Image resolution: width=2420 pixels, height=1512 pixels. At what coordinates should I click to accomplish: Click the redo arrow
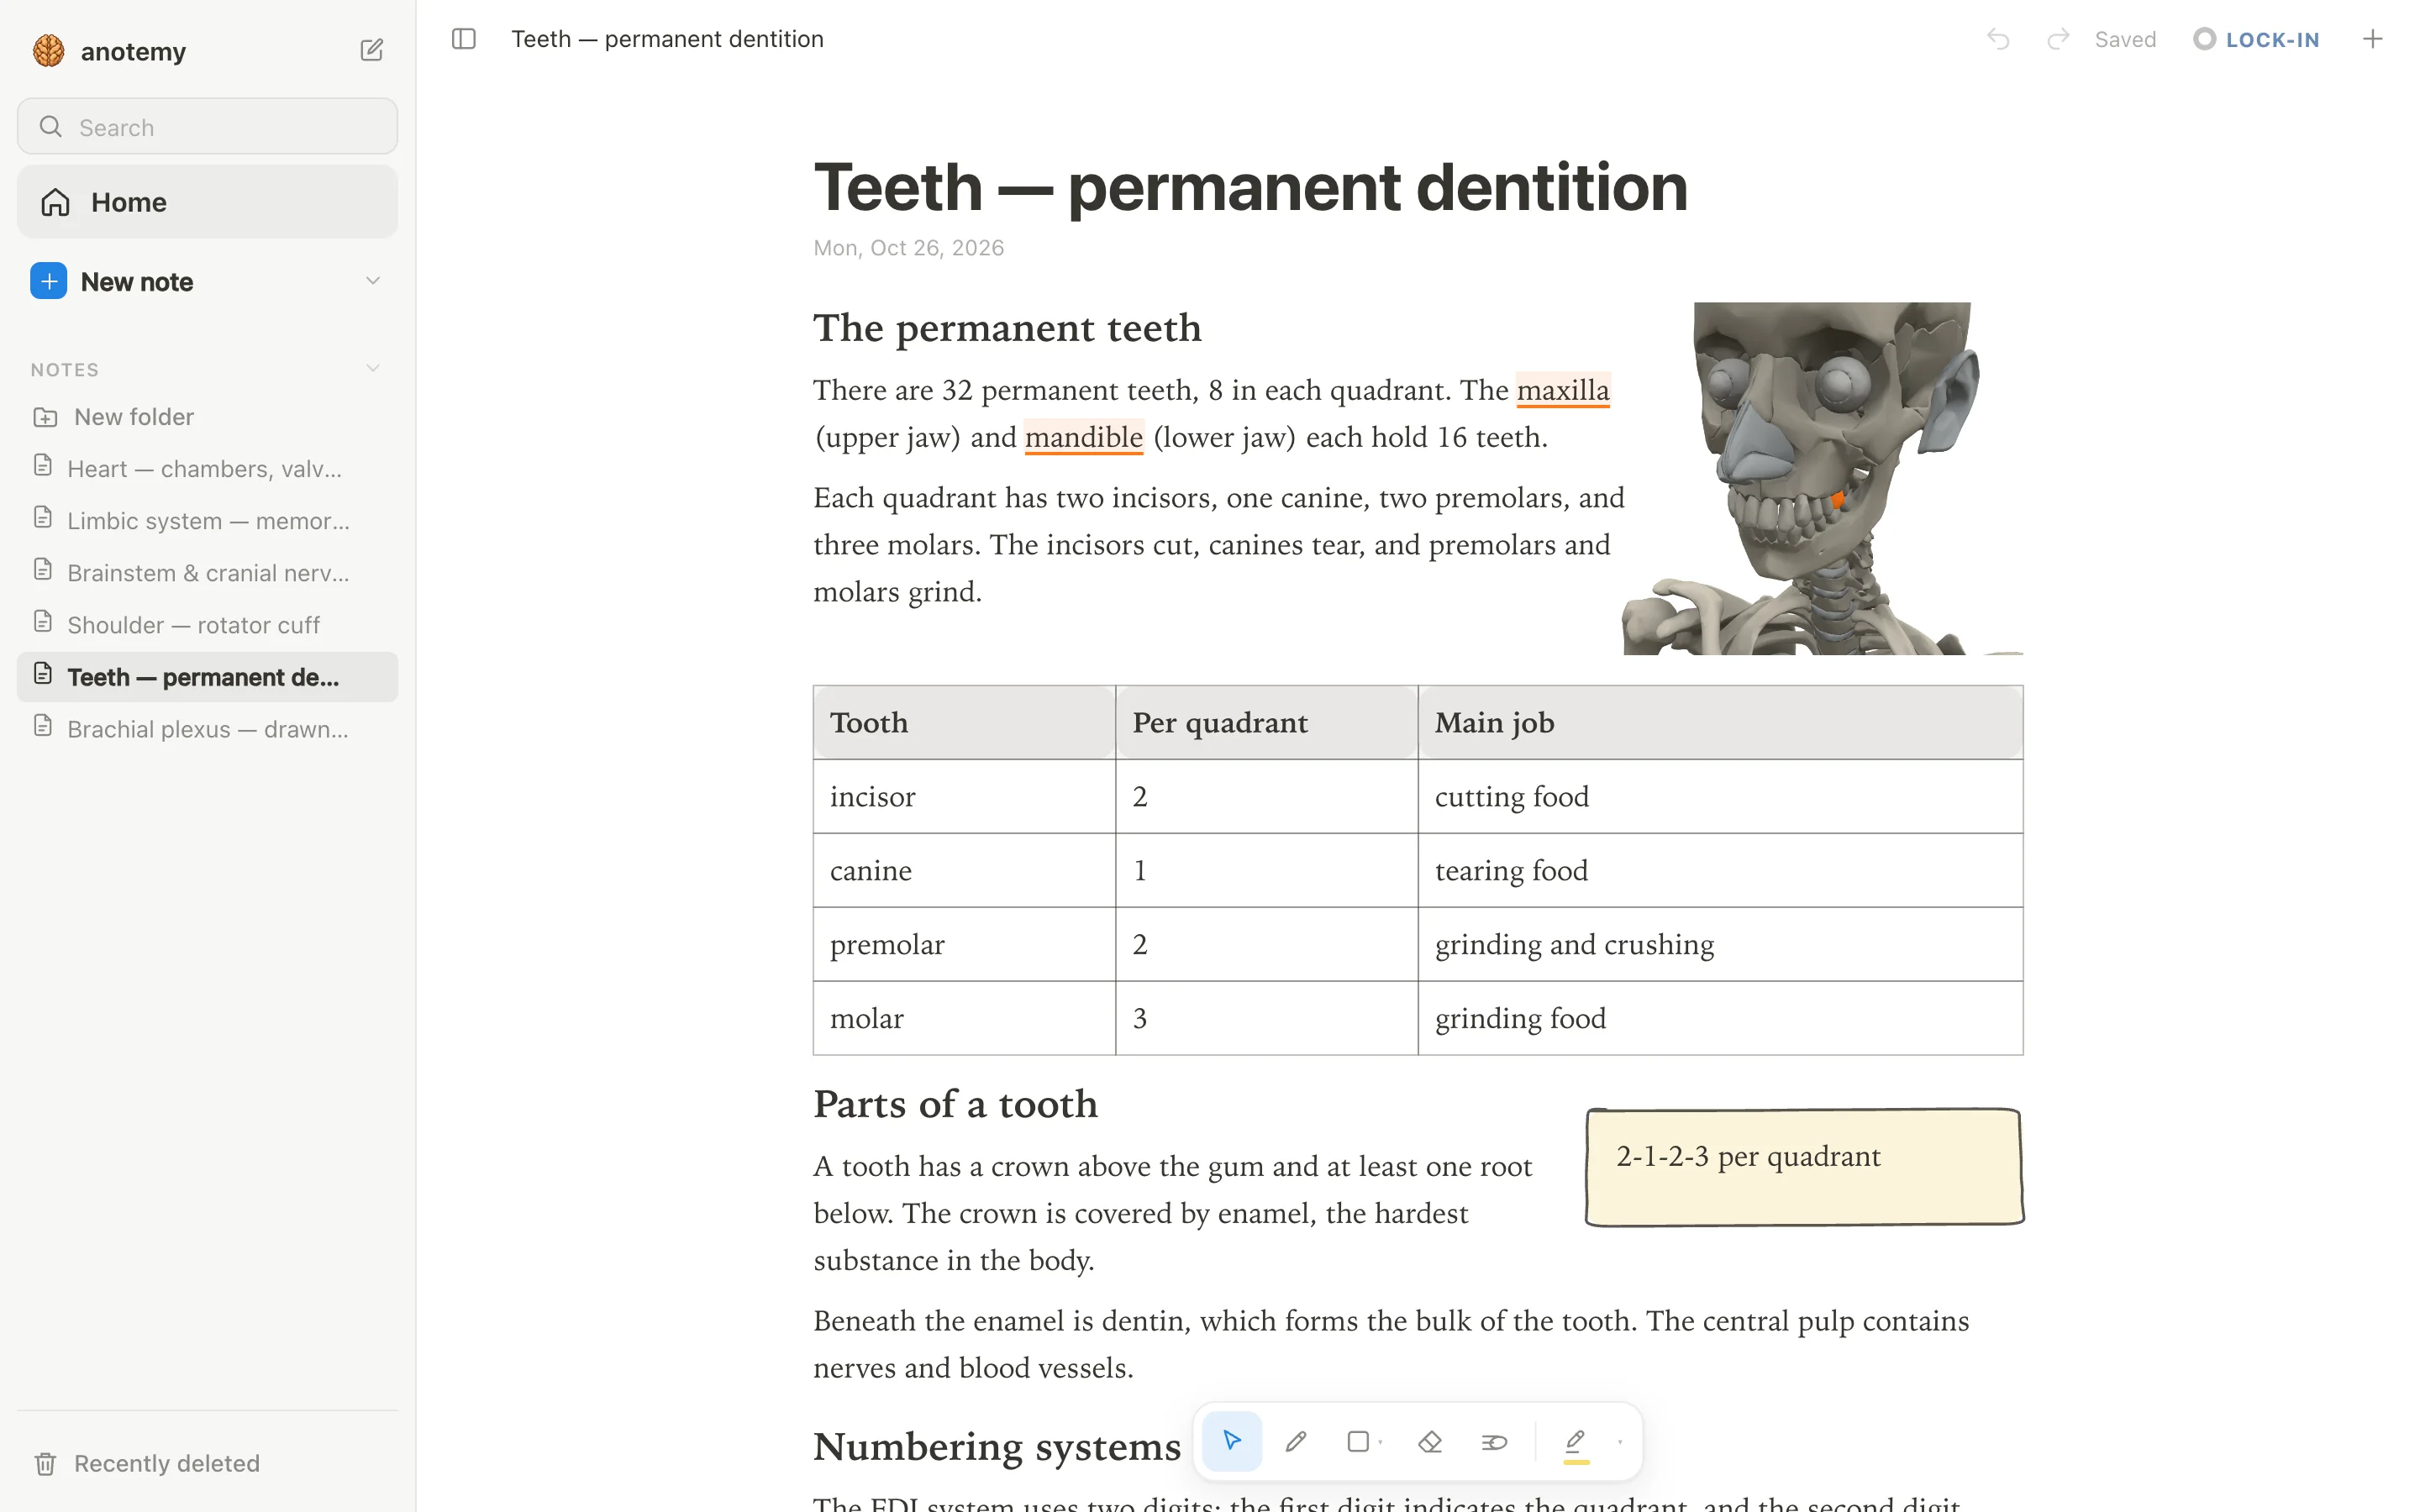click(2057, 39)
